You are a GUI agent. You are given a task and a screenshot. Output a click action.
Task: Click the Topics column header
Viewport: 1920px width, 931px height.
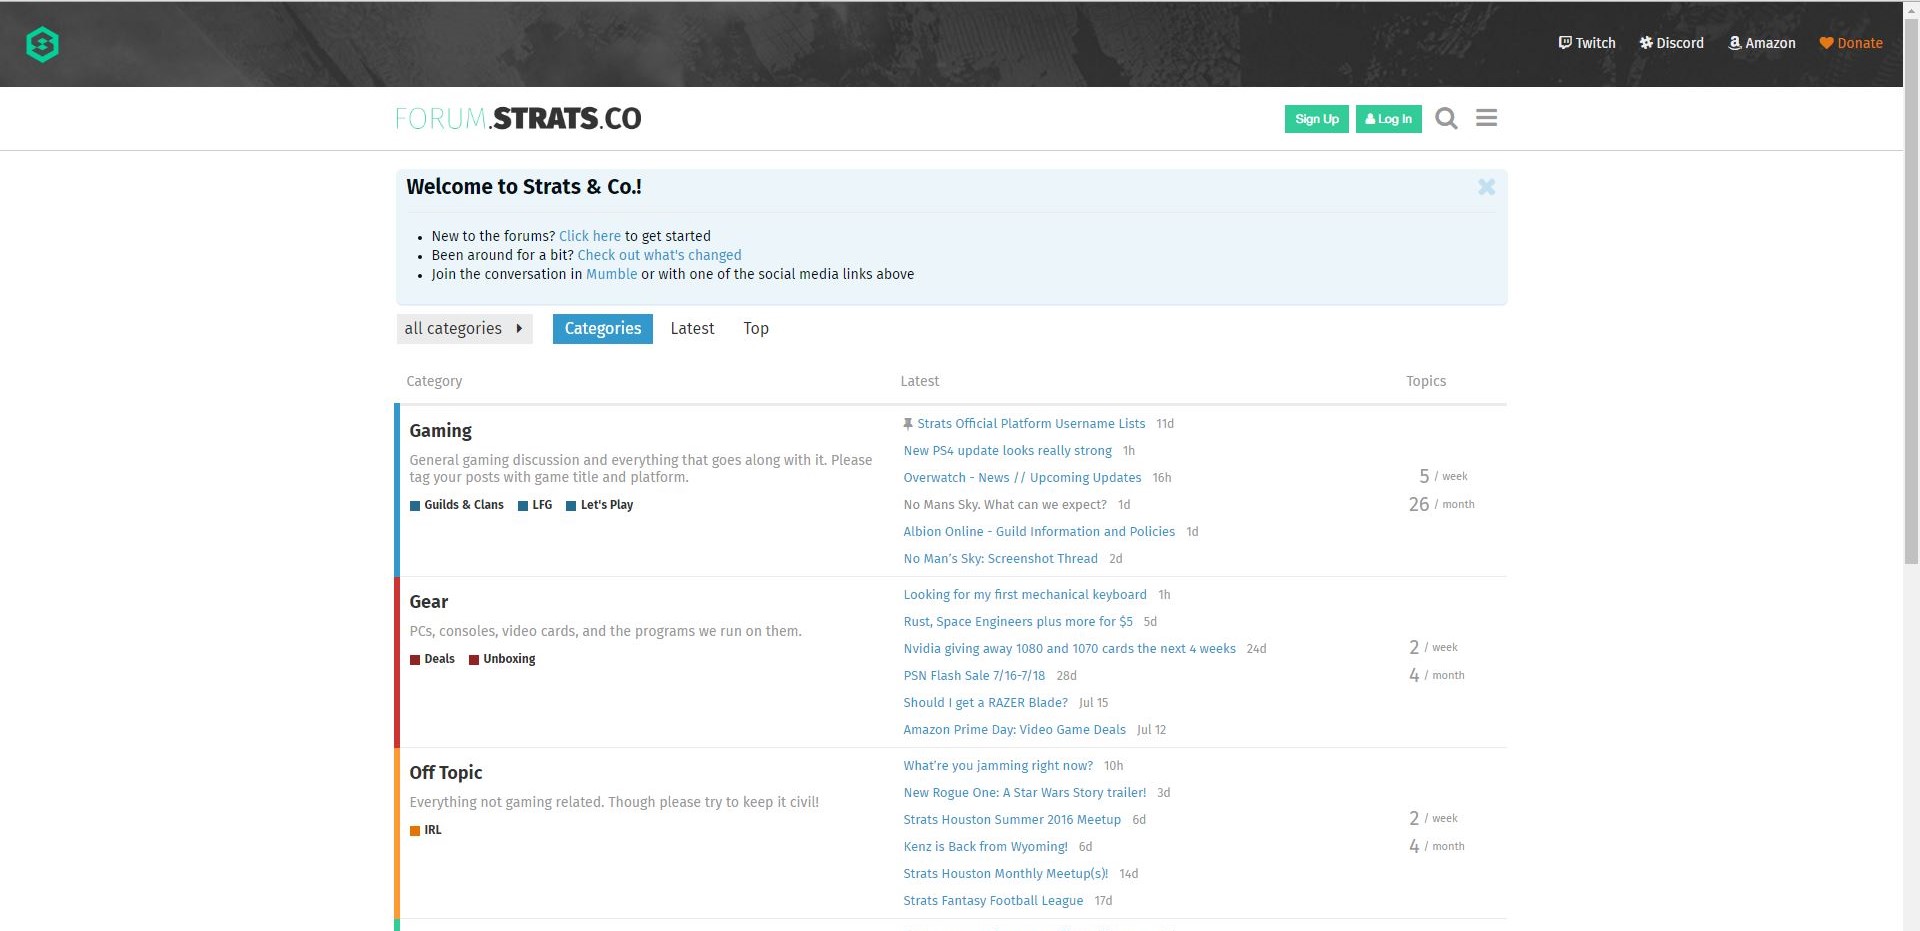(x=1426, y=381)
